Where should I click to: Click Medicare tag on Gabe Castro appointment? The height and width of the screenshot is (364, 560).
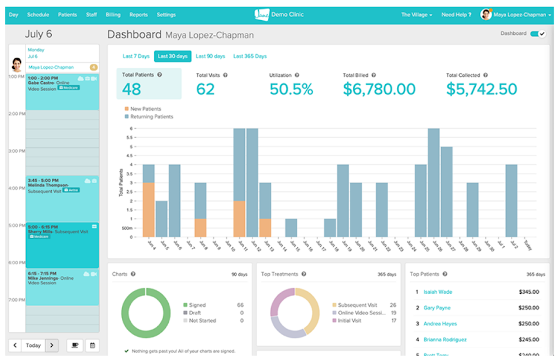click(x=69, y=88)
